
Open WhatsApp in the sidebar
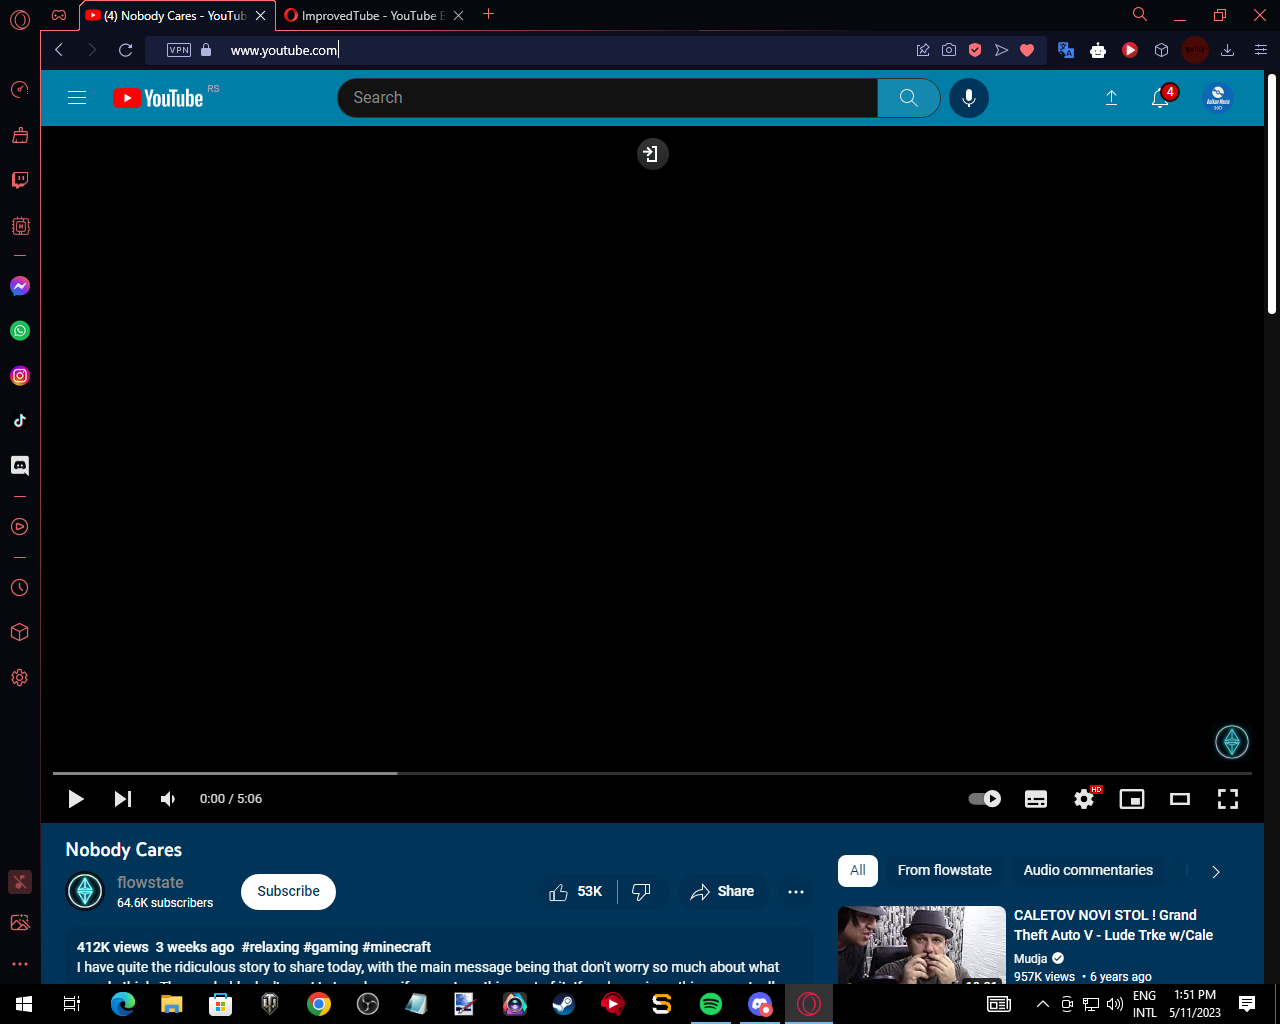point(20,331)
